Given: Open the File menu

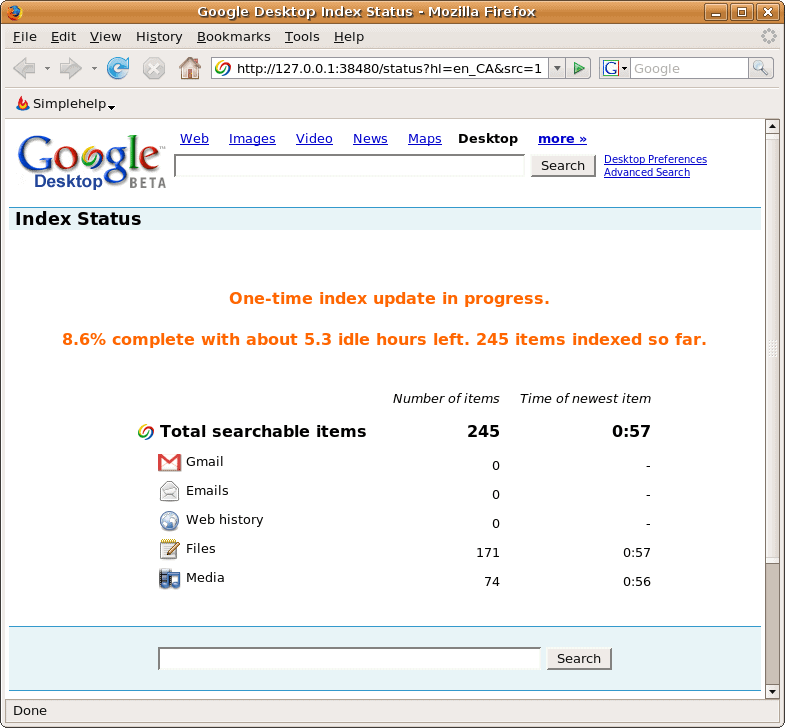Looking at the screenshot, I should tap(25, 37).
